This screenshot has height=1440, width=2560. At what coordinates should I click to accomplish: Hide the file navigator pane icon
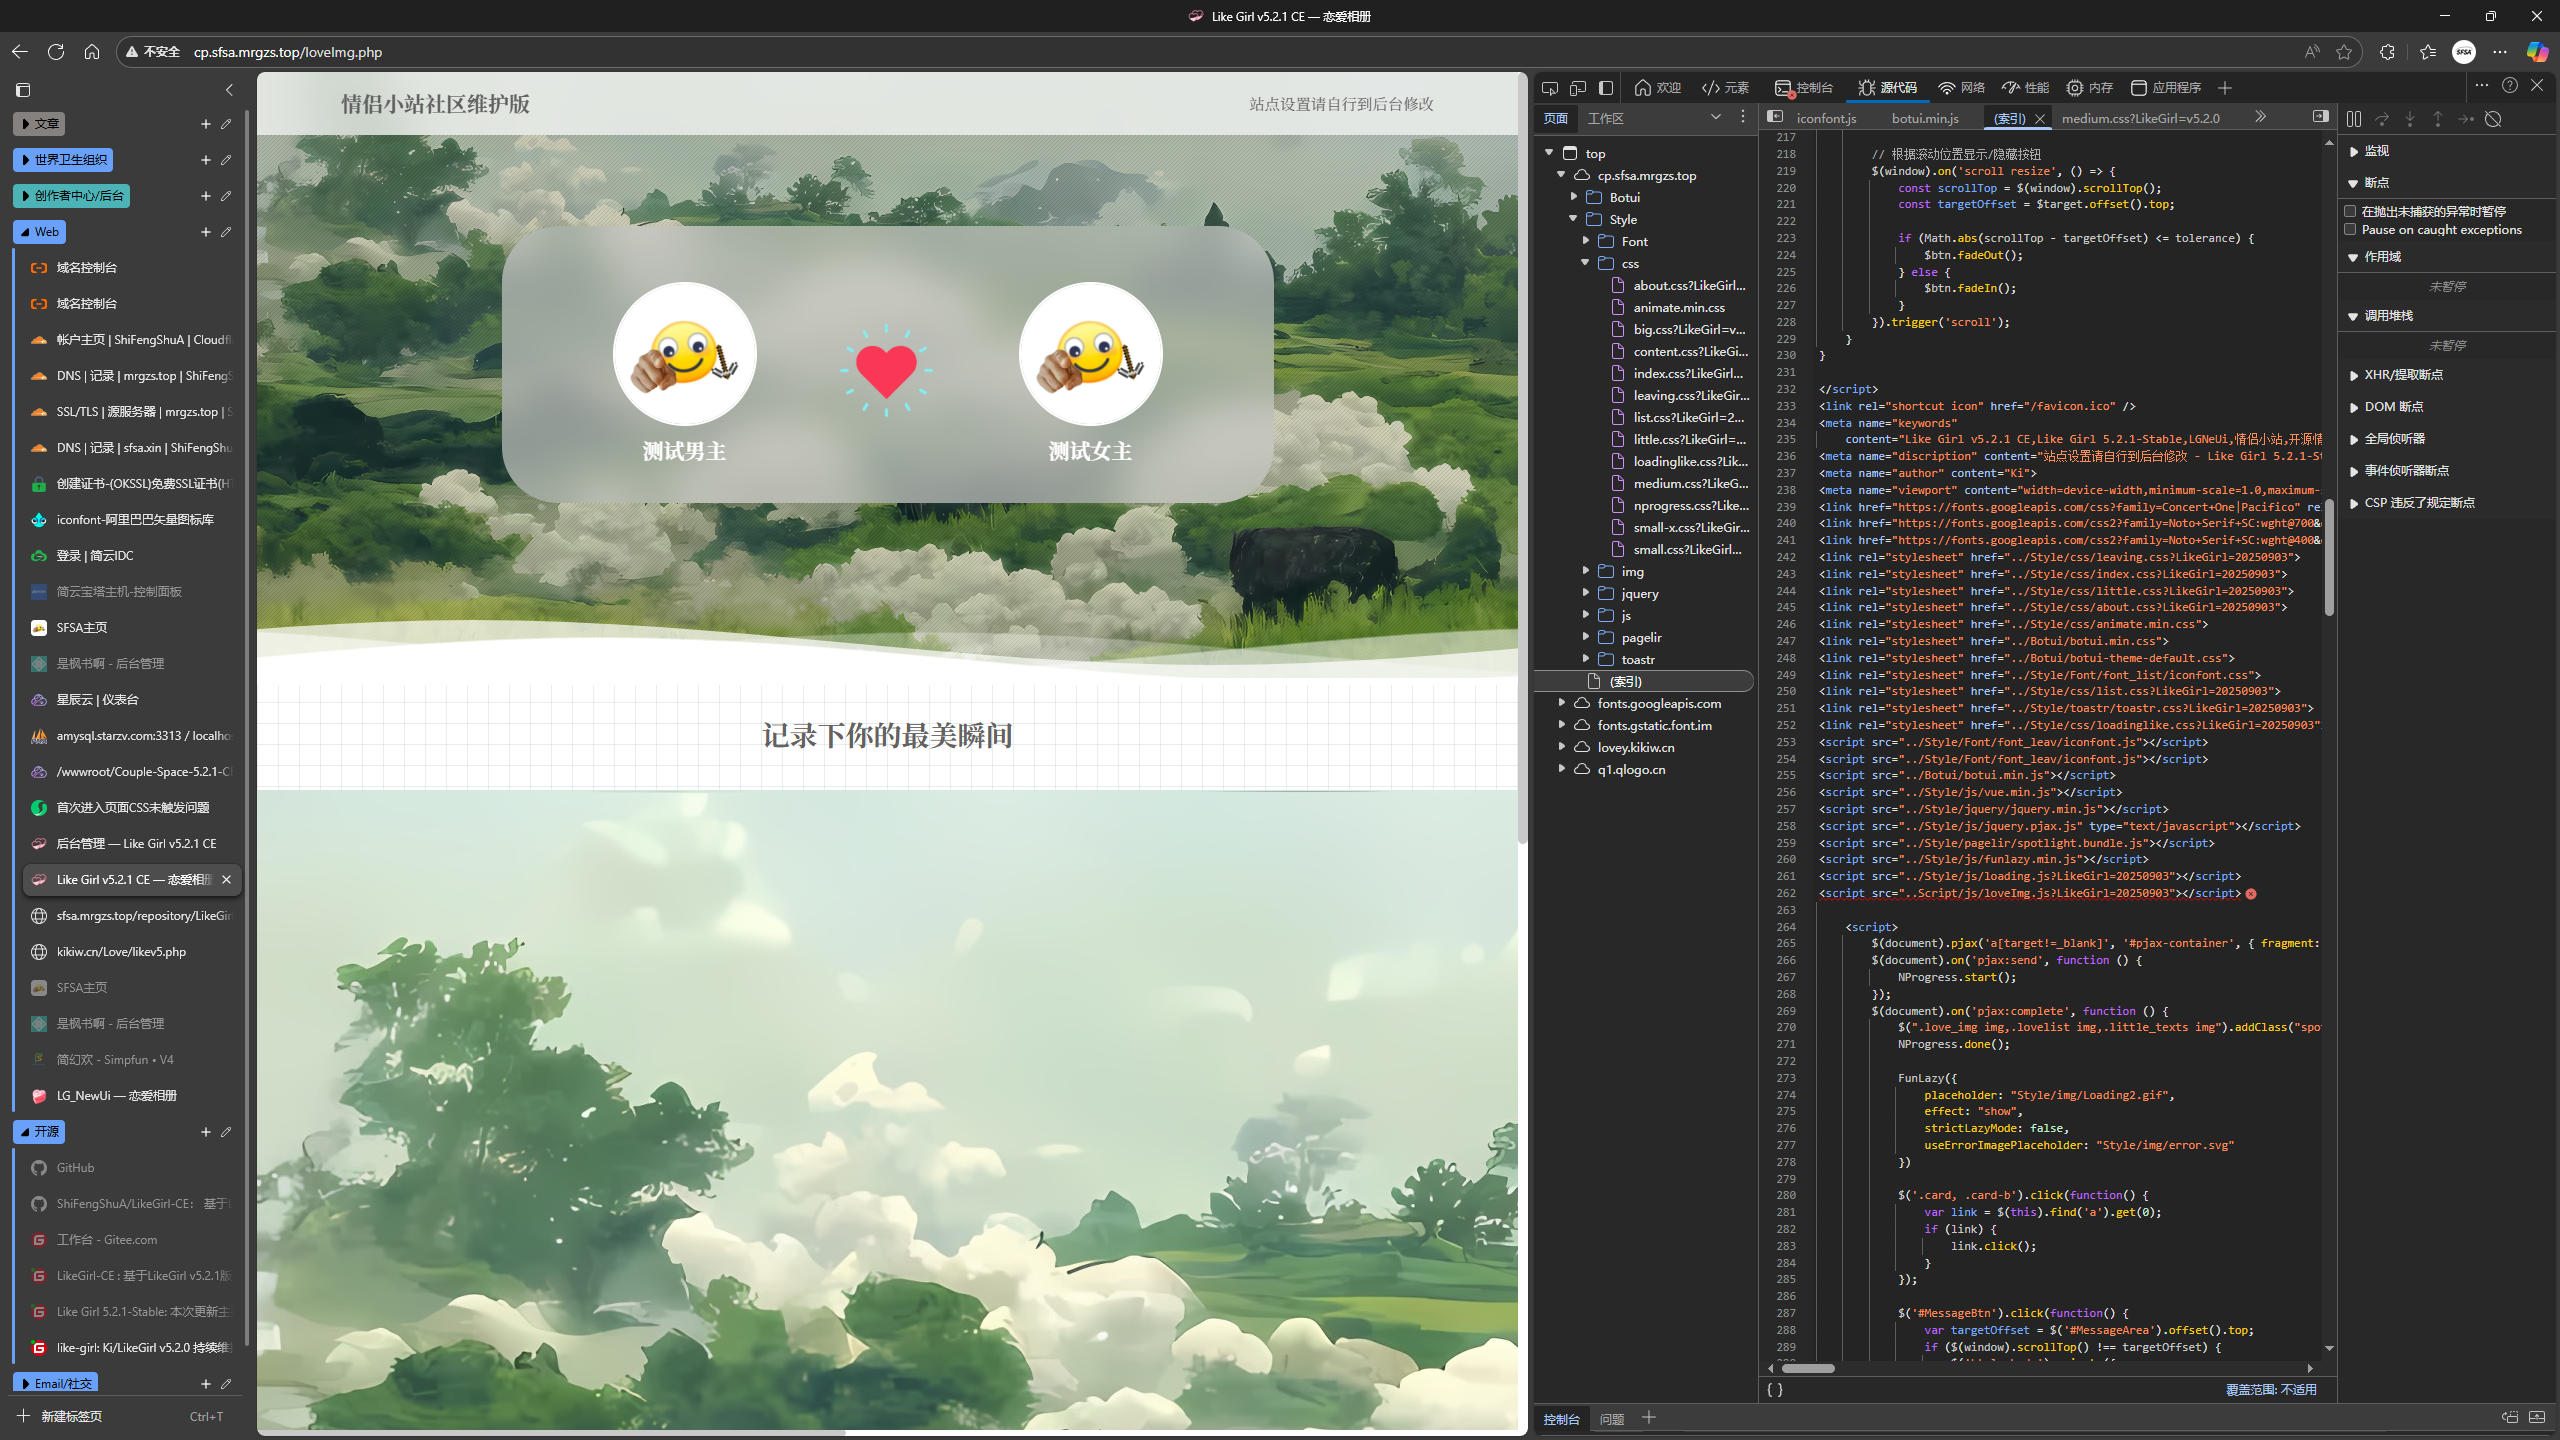[1775, 117]
